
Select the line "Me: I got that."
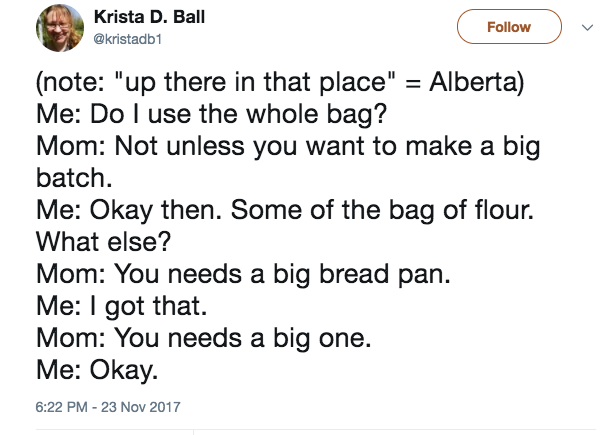pos(121,306)
